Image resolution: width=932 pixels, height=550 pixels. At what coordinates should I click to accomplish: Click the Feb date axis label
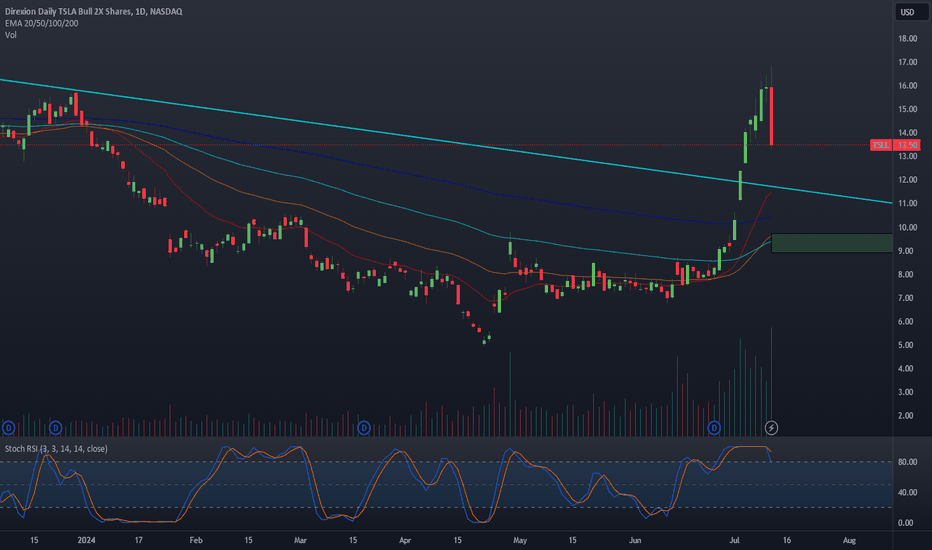coord(196,540)
